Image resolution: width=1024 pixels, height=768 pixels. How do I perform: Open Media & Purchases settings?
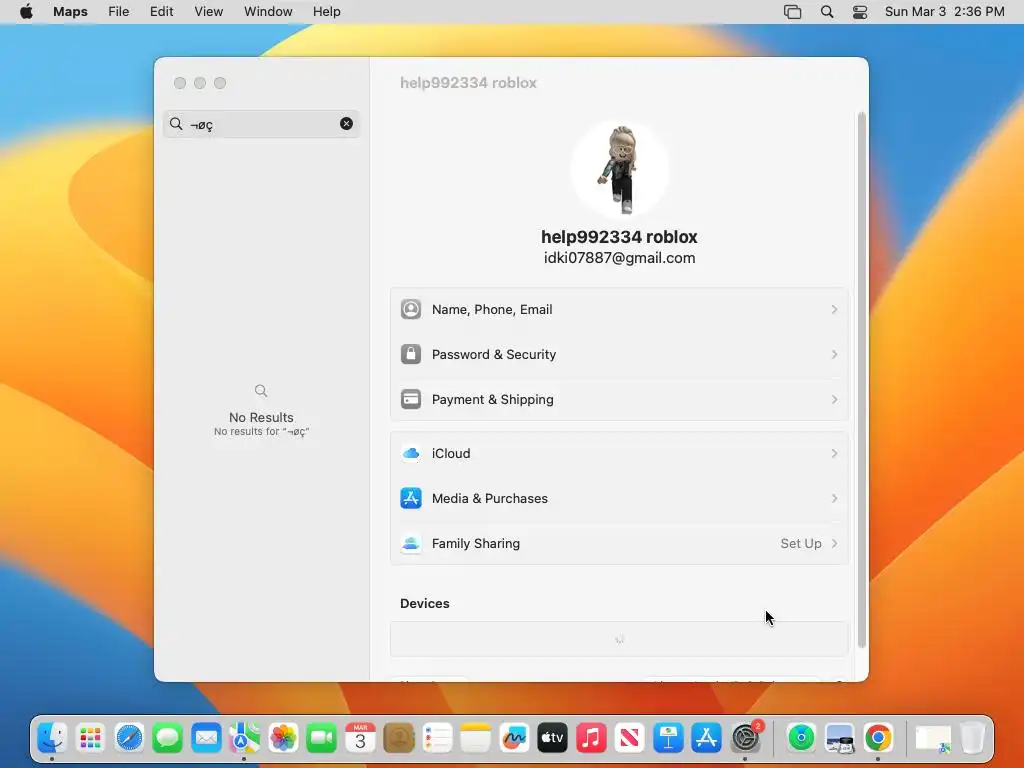[619, 498]
